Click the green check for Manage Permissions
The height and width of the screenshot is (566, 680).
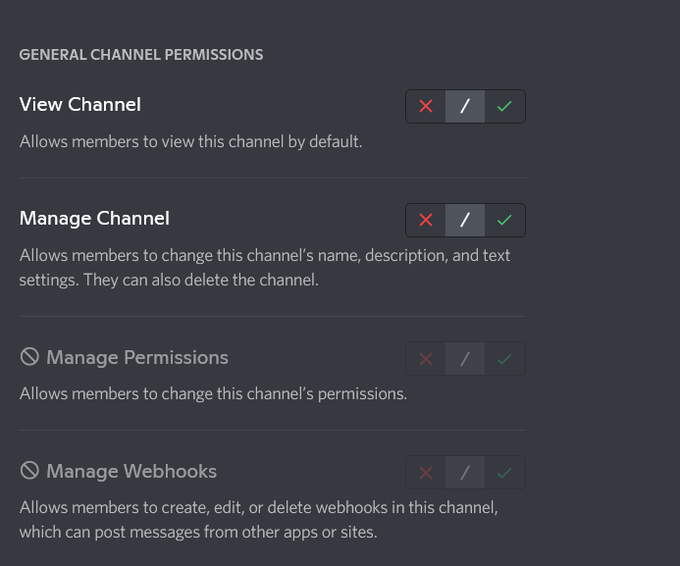[505, 359]
